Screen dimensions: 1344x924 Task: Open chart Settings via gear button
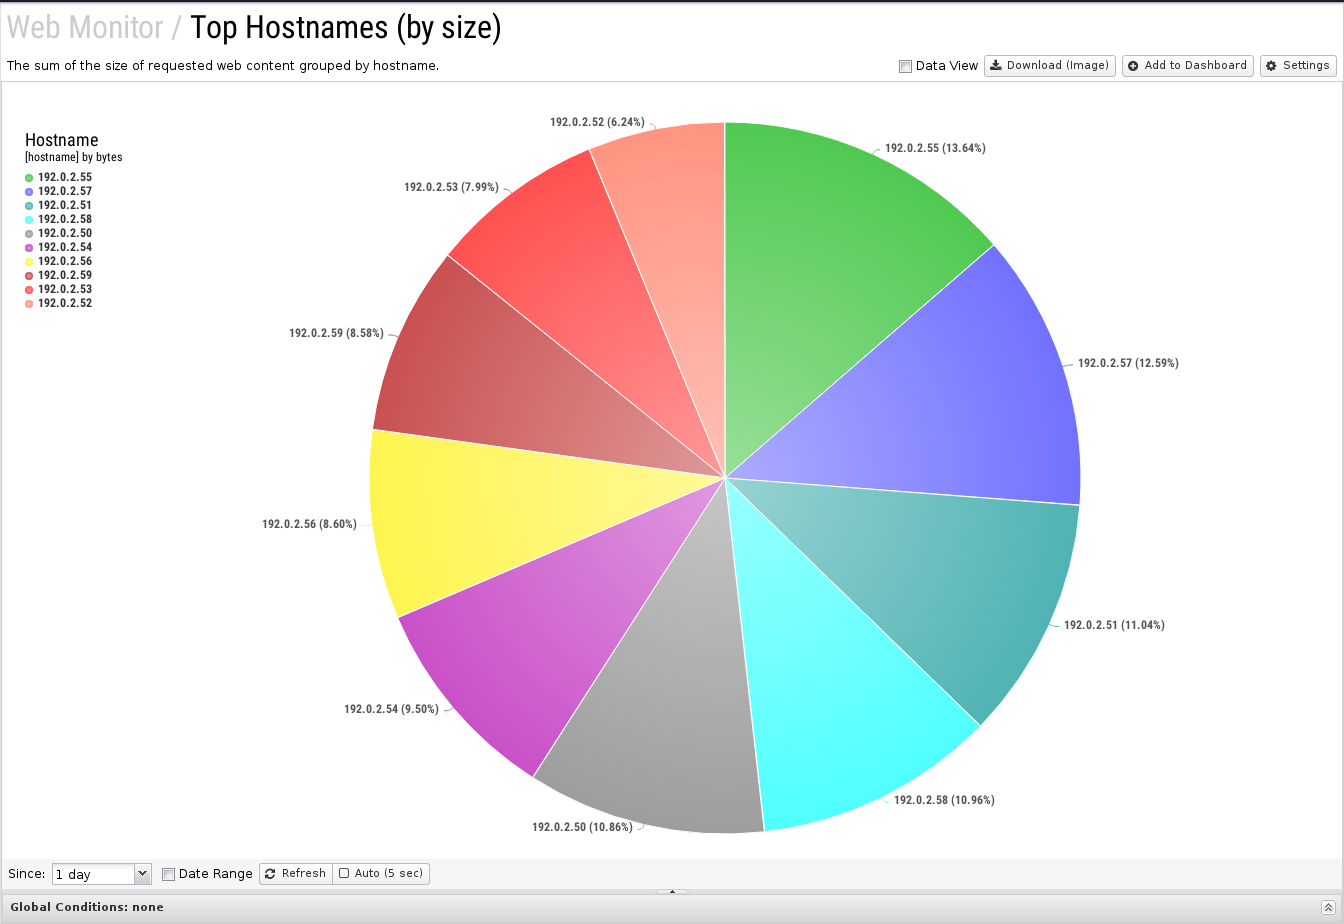[1297, 66]
